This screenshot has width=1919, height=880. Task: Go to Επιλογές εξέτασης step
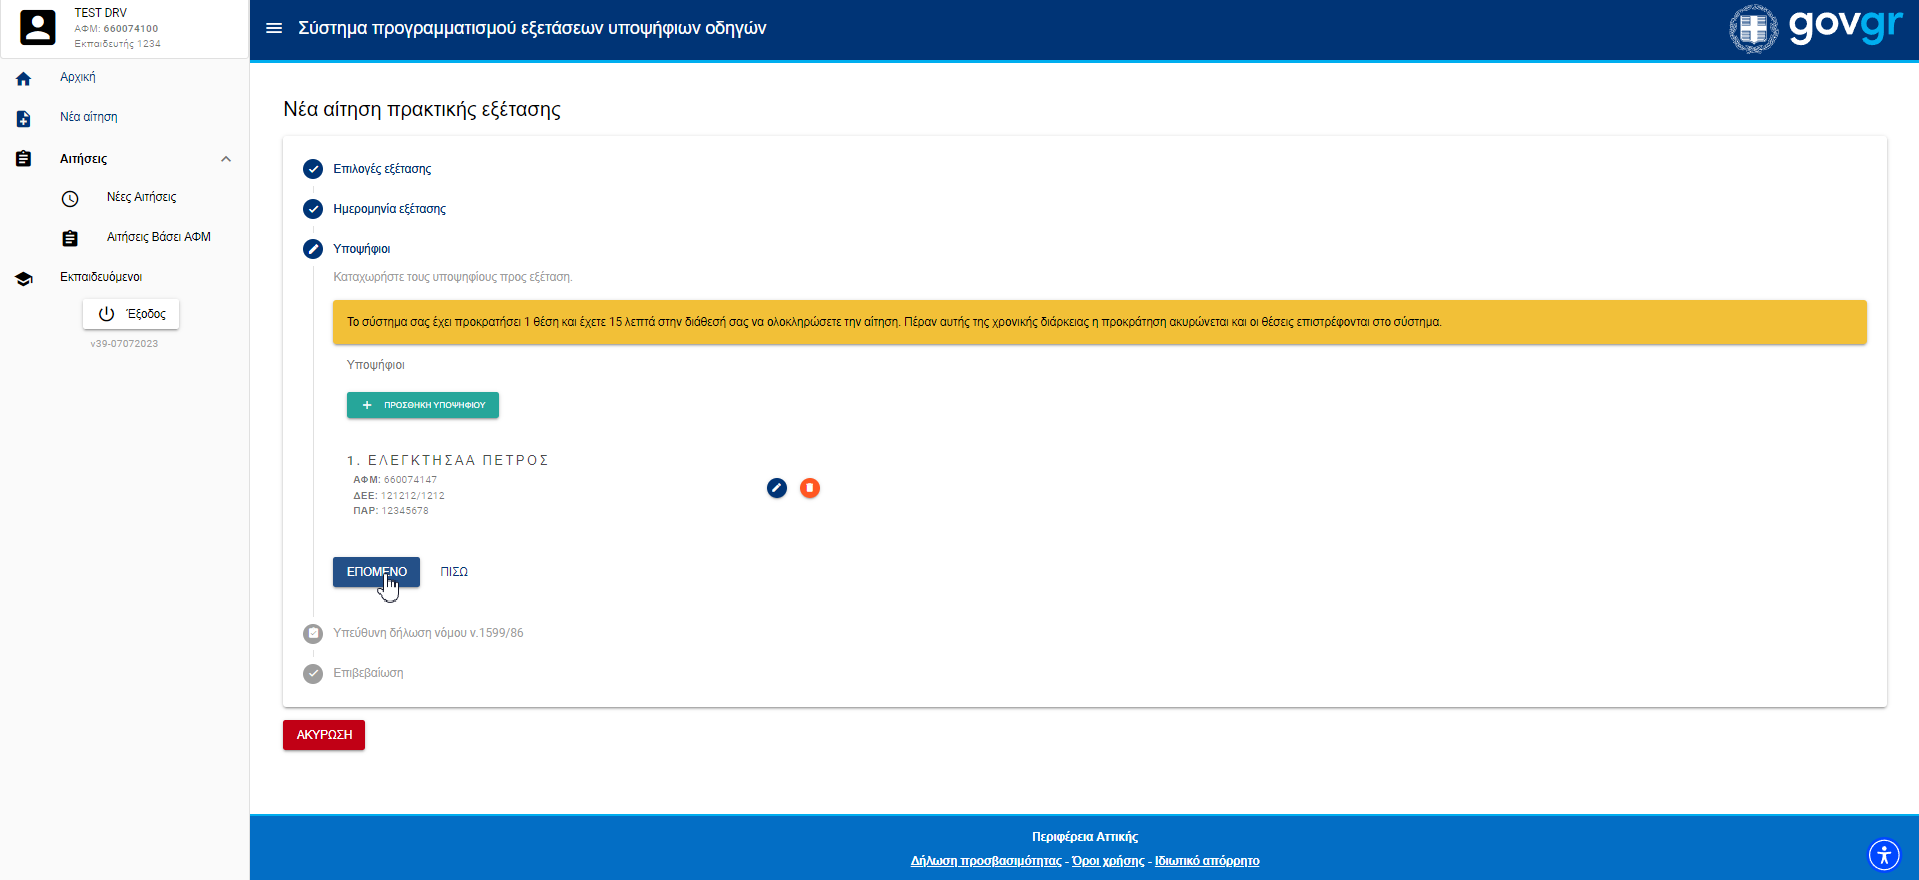pos(382,169)
